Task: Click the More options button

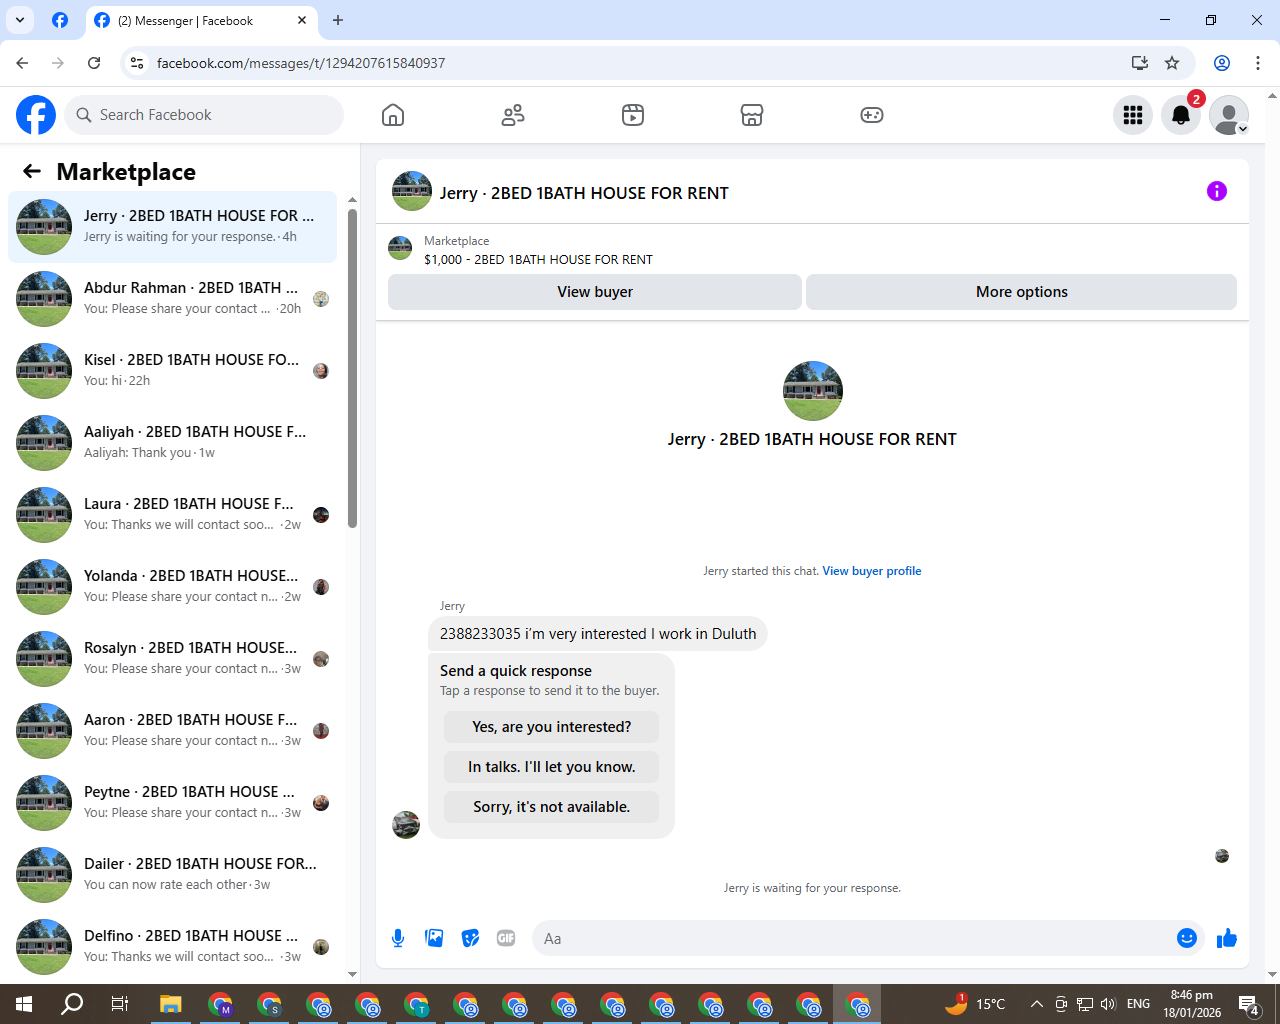Action: pyautogui.click(x=1022, y=292)
